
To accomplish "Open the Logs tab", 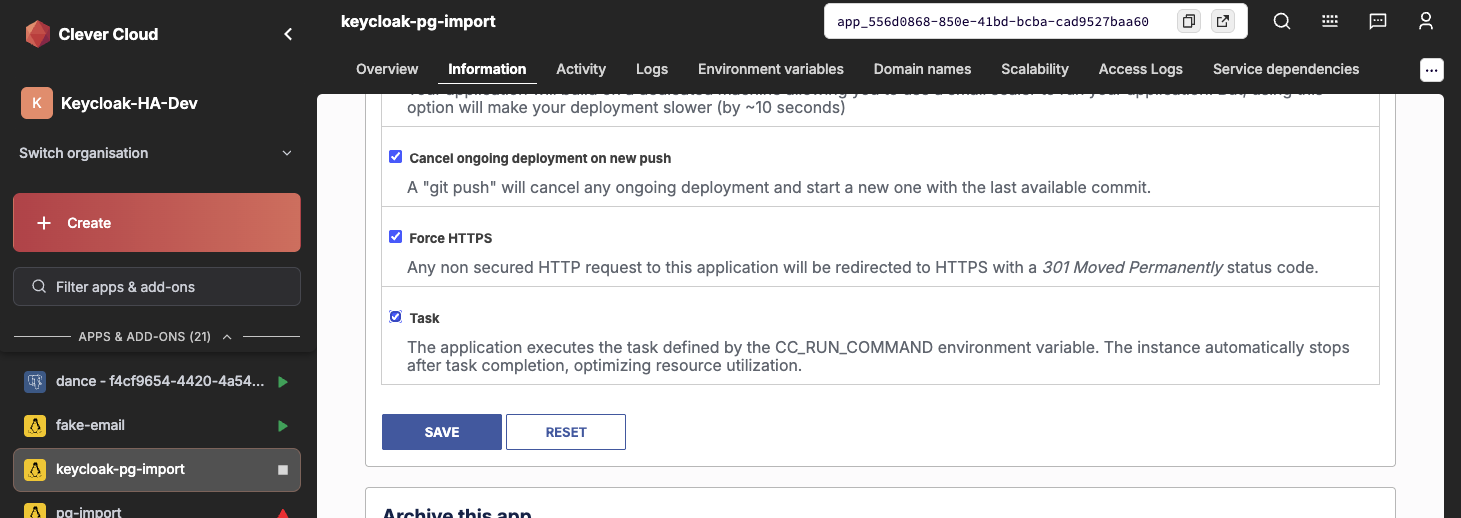I will click(652, 69).
